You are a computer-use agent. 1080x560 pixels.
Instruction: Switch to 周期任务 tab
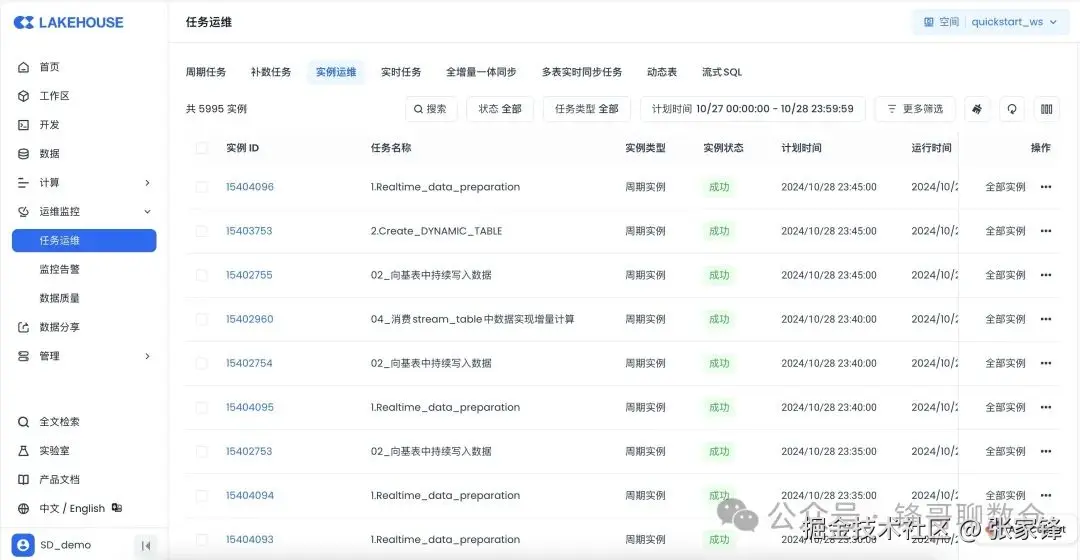pyautogui.click(x=206, y=72)
